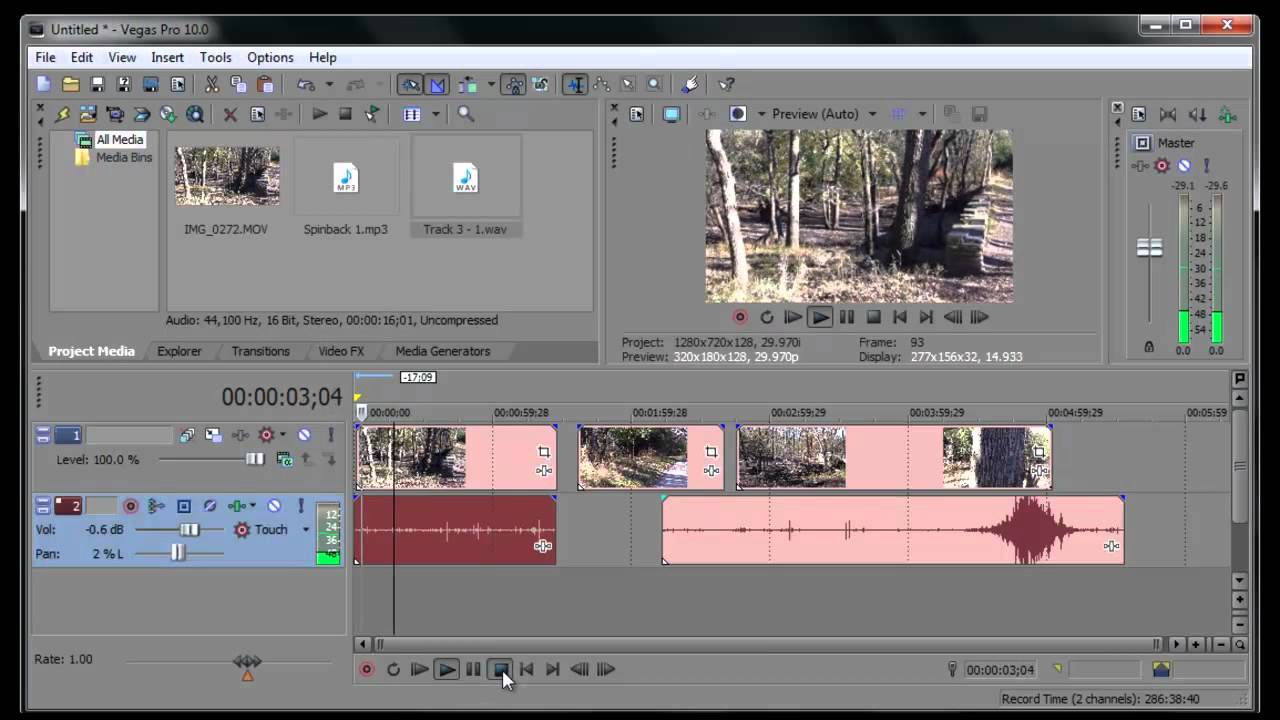1280x720 pixels.
Task: Open track motion on video track 1
Action: tap(213, 435)
